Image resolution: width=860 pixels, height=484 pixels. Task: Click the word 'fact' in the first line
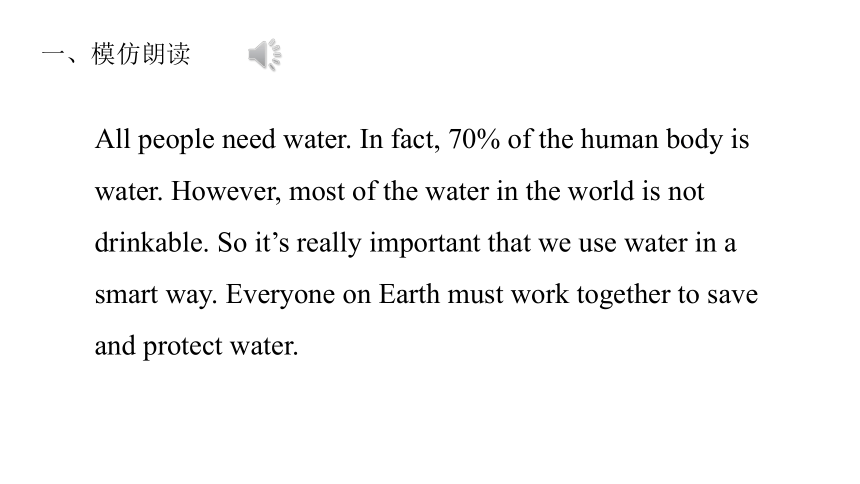point(415,139)
